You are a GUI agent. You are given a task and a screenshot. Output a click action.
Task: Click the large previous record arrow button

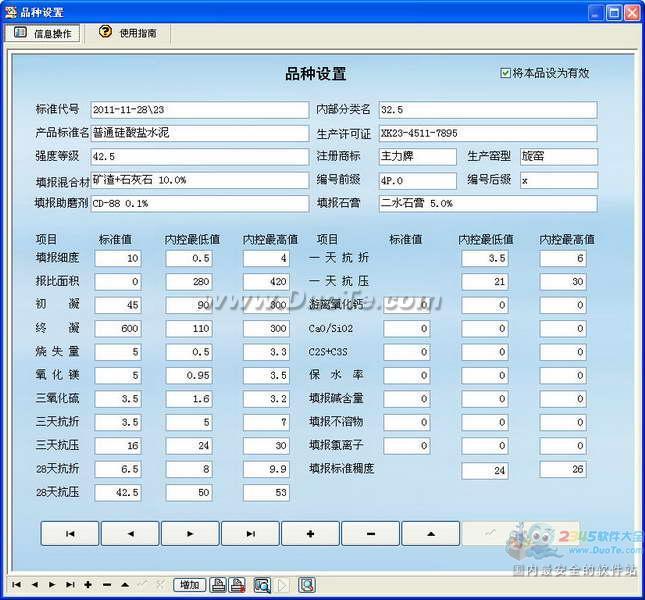[x=129, y=534]
